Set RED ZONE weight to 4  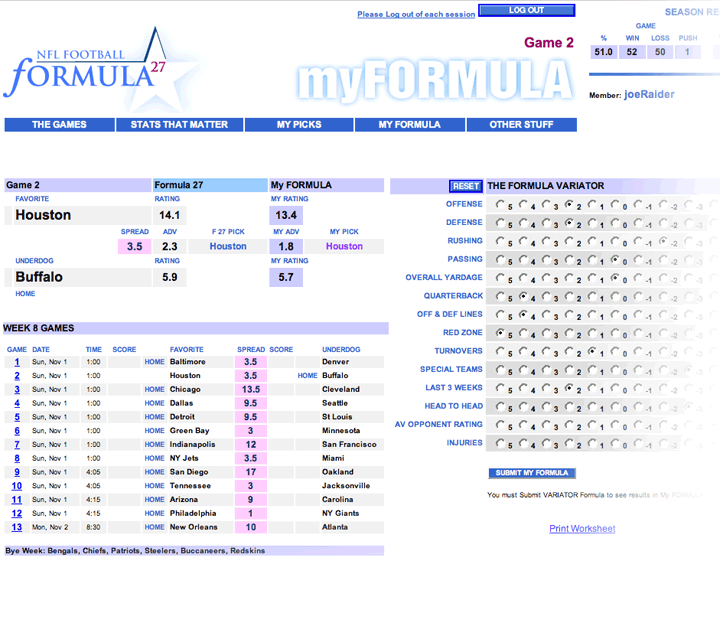click(523, 333)
